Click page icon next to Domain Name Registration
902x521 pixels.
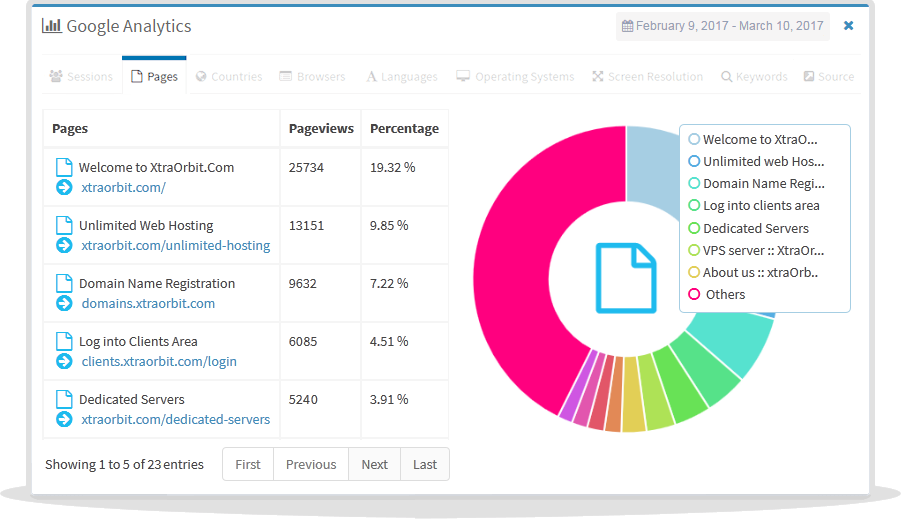point(64,284)
